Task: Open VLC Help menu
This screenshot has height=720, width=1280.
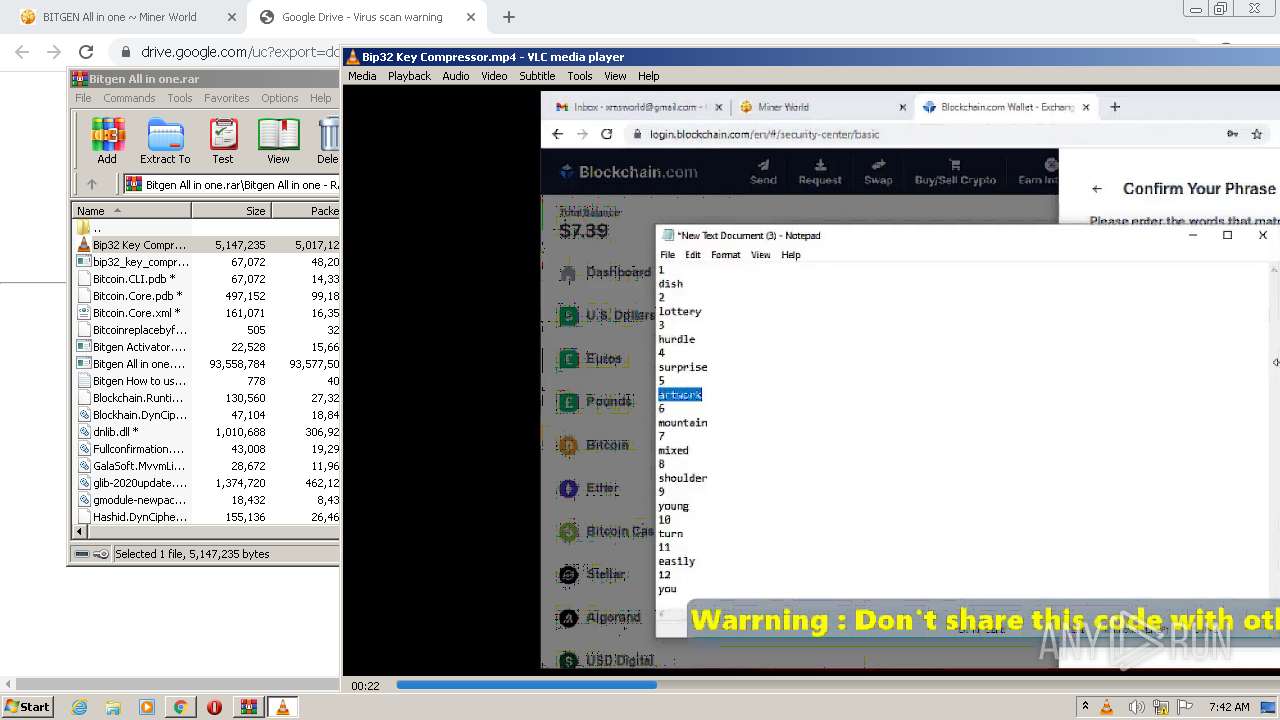Action: pyautogui.click(x=649, y=76)
